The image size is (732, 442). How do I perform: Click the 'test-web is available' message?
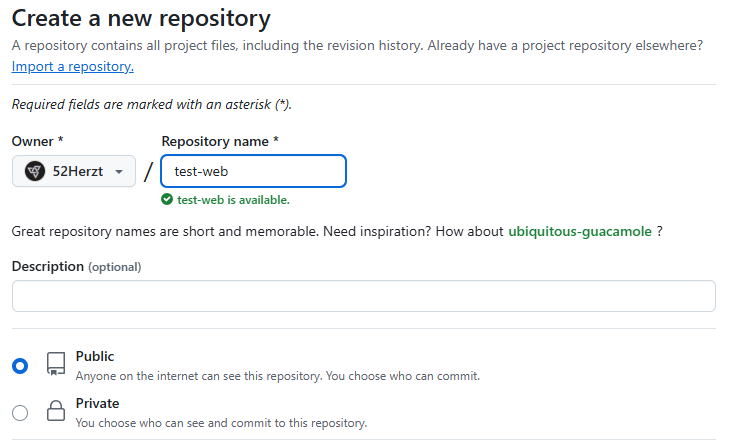coord(233,200)
